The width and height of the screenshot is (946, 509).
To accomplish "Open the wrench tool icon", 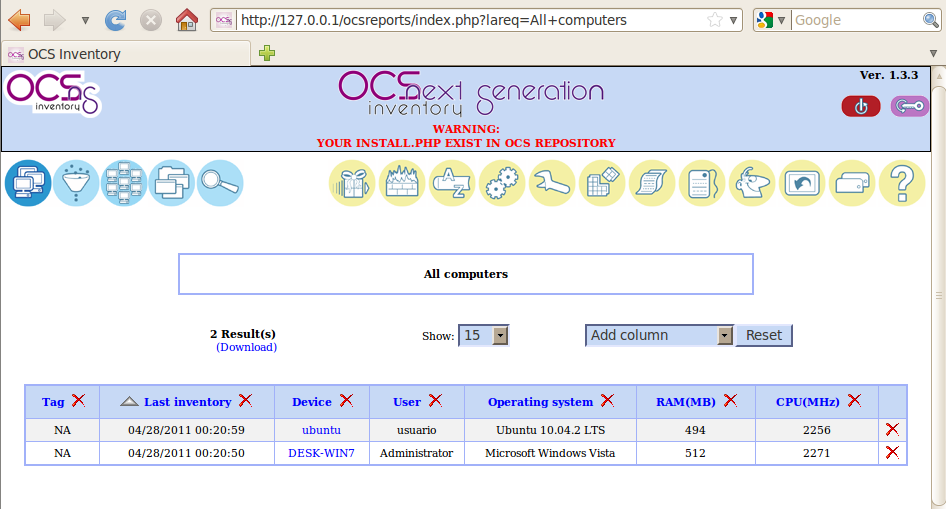I will click(552, 183).
